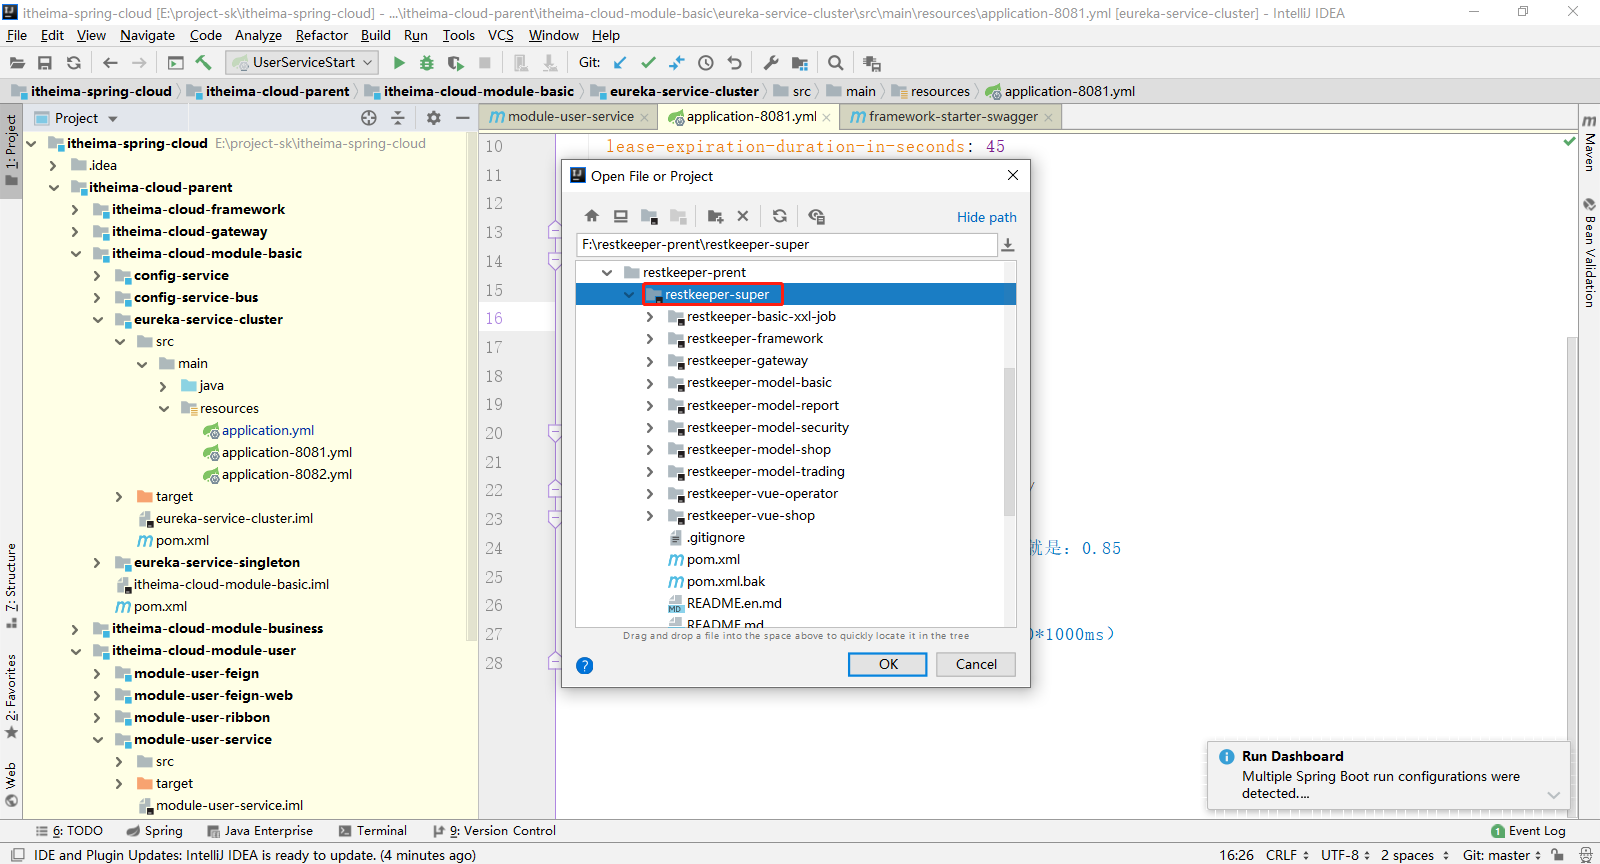
Task: Go to home directory in Open dialog
Action: [x=592, y=216]
